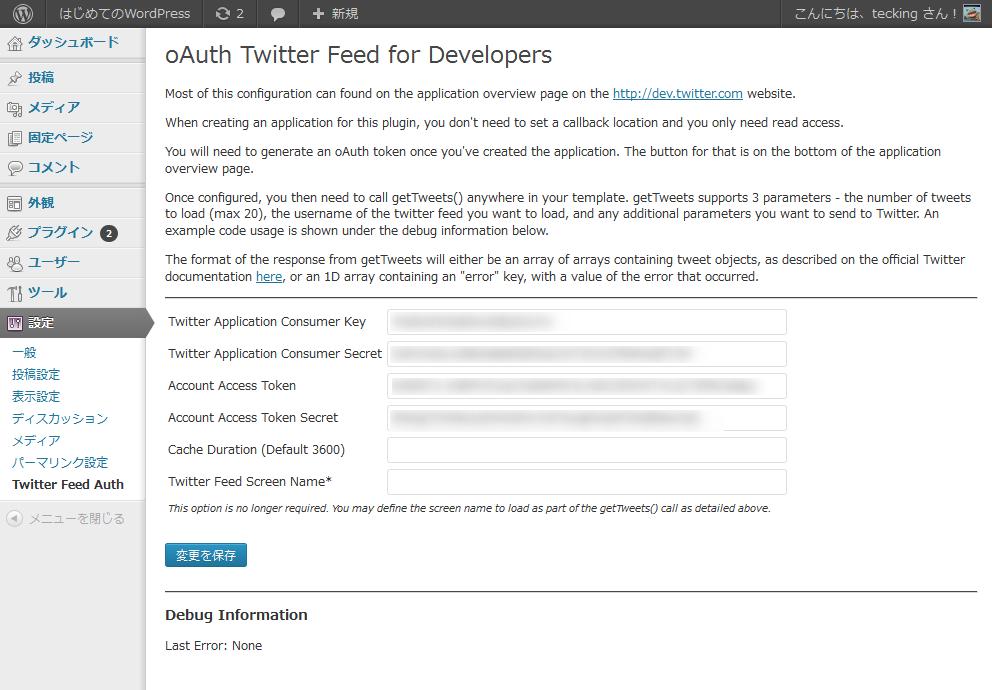Open the comments bubble icon in admin bar
The image size is (992, 690).
click(278, 14)
